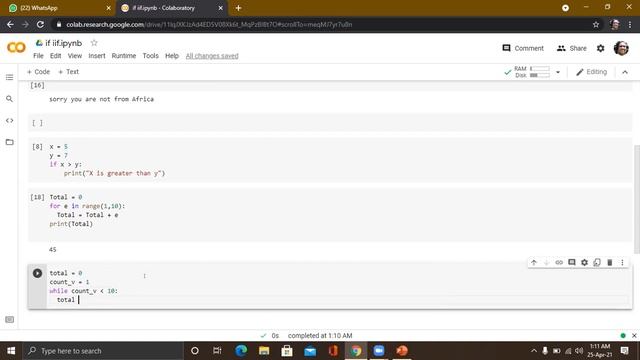The height and width of the screenshot is (360, 640).
Task: Open a new browser tab
Action: pos(238,8)
